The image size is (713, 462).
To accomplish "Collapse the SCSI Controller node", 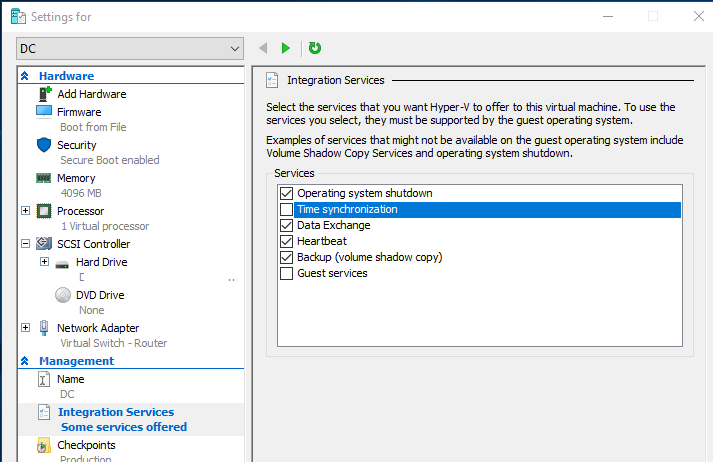I will (25, 244).
